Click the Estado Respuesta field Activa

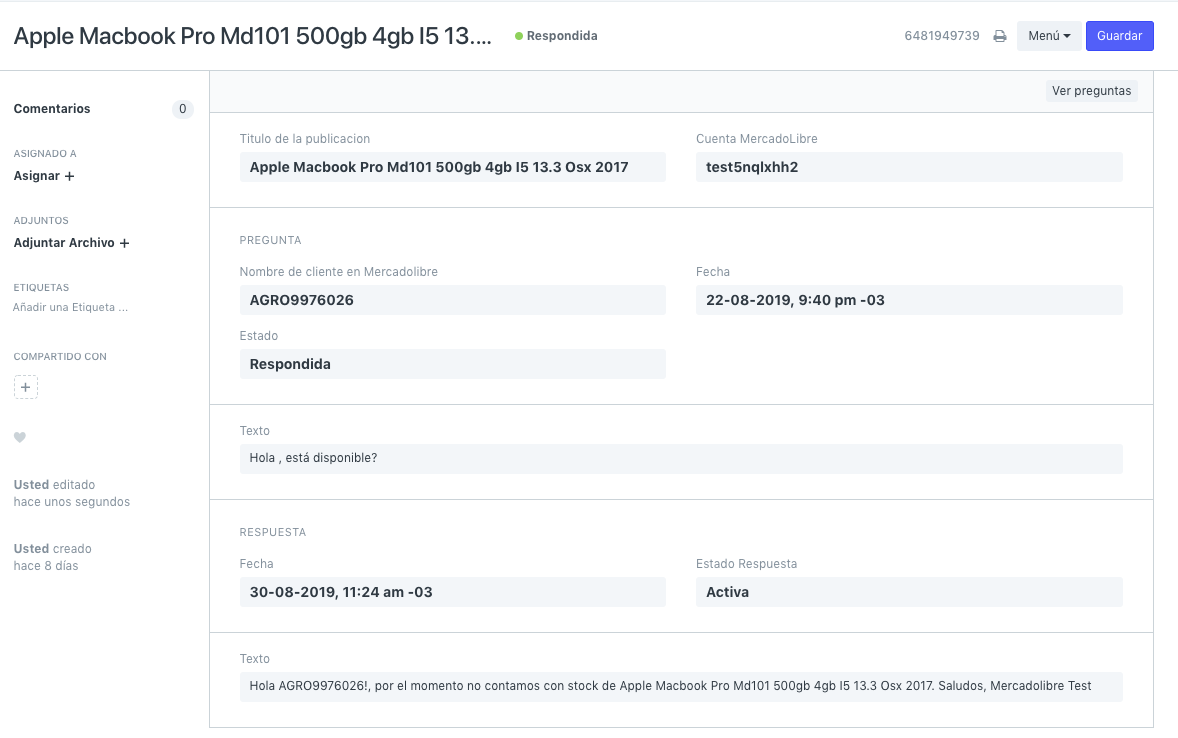[909, 592]
